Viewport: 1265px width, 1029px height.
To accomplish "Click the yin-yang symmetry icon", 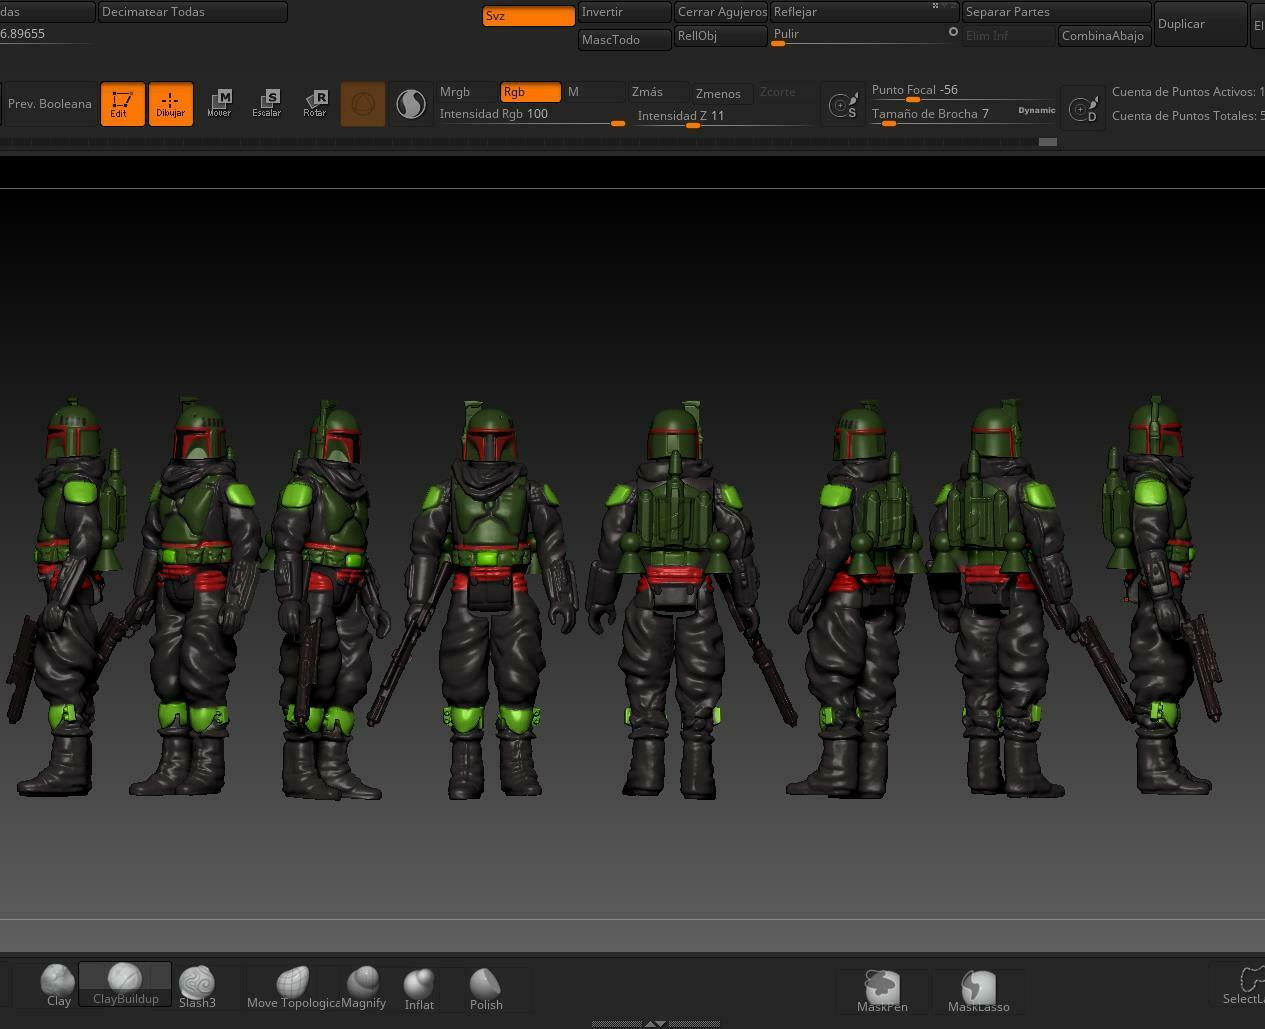I will pyautogui.click(x=410, y=104).
